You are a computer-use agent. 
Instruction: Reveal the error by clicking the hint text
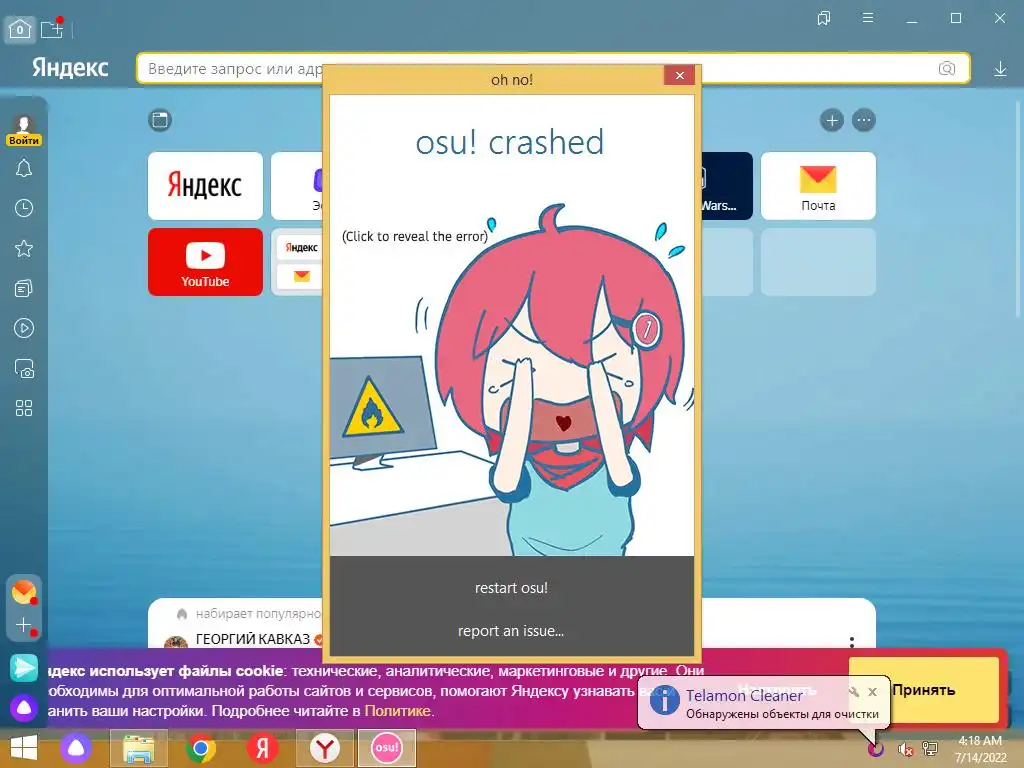pyautogui.click(x=415, y=236)
